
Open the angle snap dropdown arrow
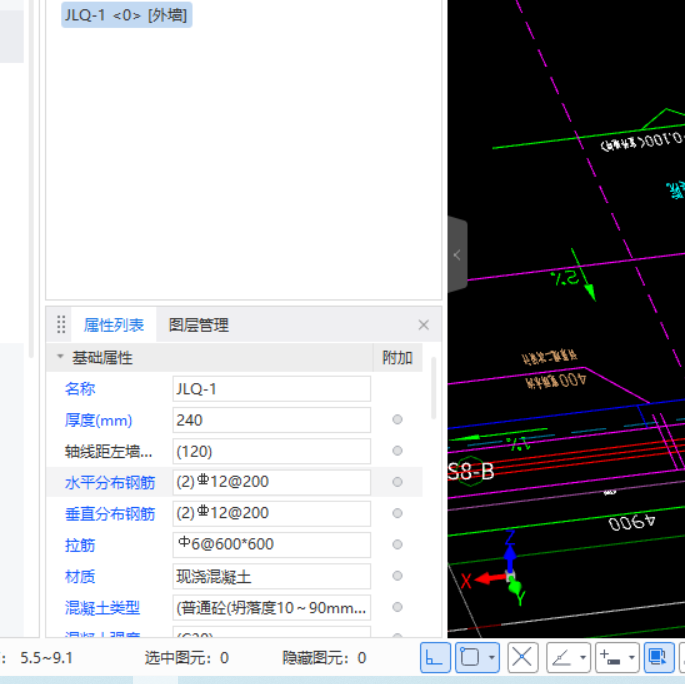point(583,657)
